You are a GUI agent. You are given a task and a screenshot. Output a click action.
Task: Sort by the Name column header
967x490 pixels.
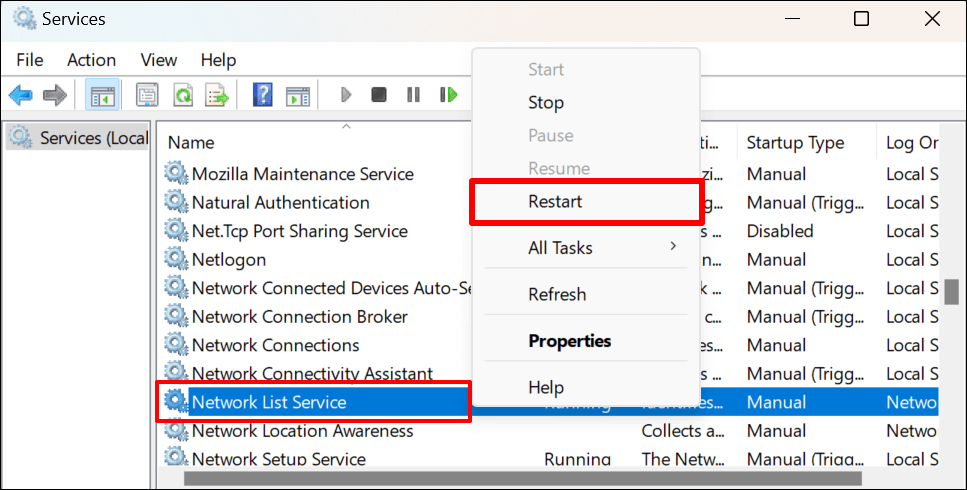click(300, 143)
